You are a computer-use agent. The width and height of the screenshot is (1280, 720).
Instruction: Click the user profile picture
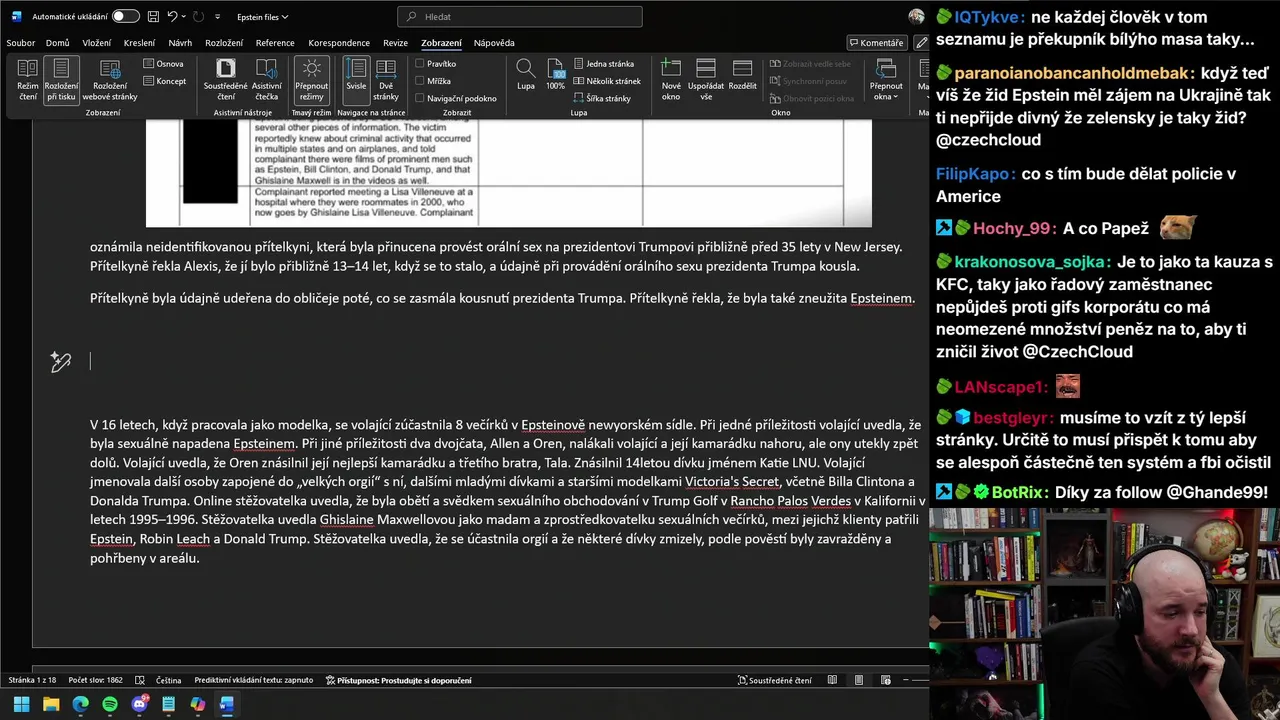916,17
